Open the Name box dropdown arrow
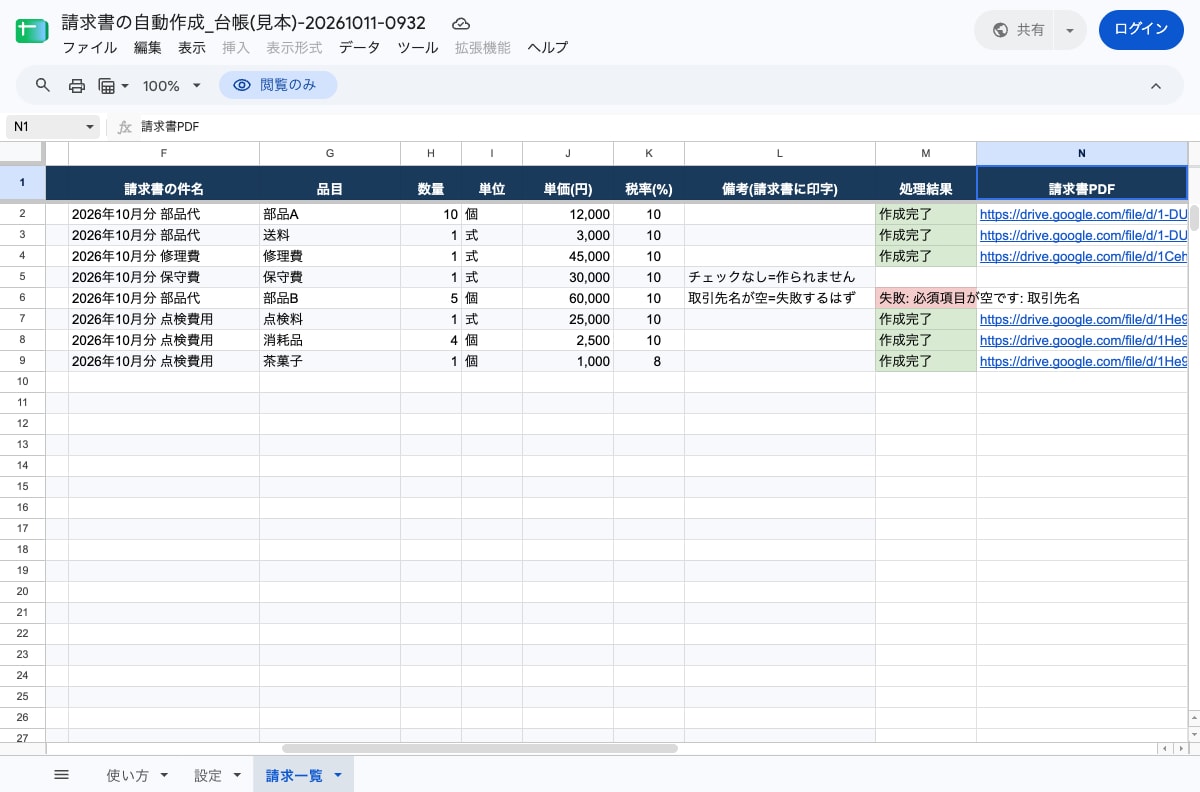The height and width of the screenshot is (792, 1200). click(89, 127)
